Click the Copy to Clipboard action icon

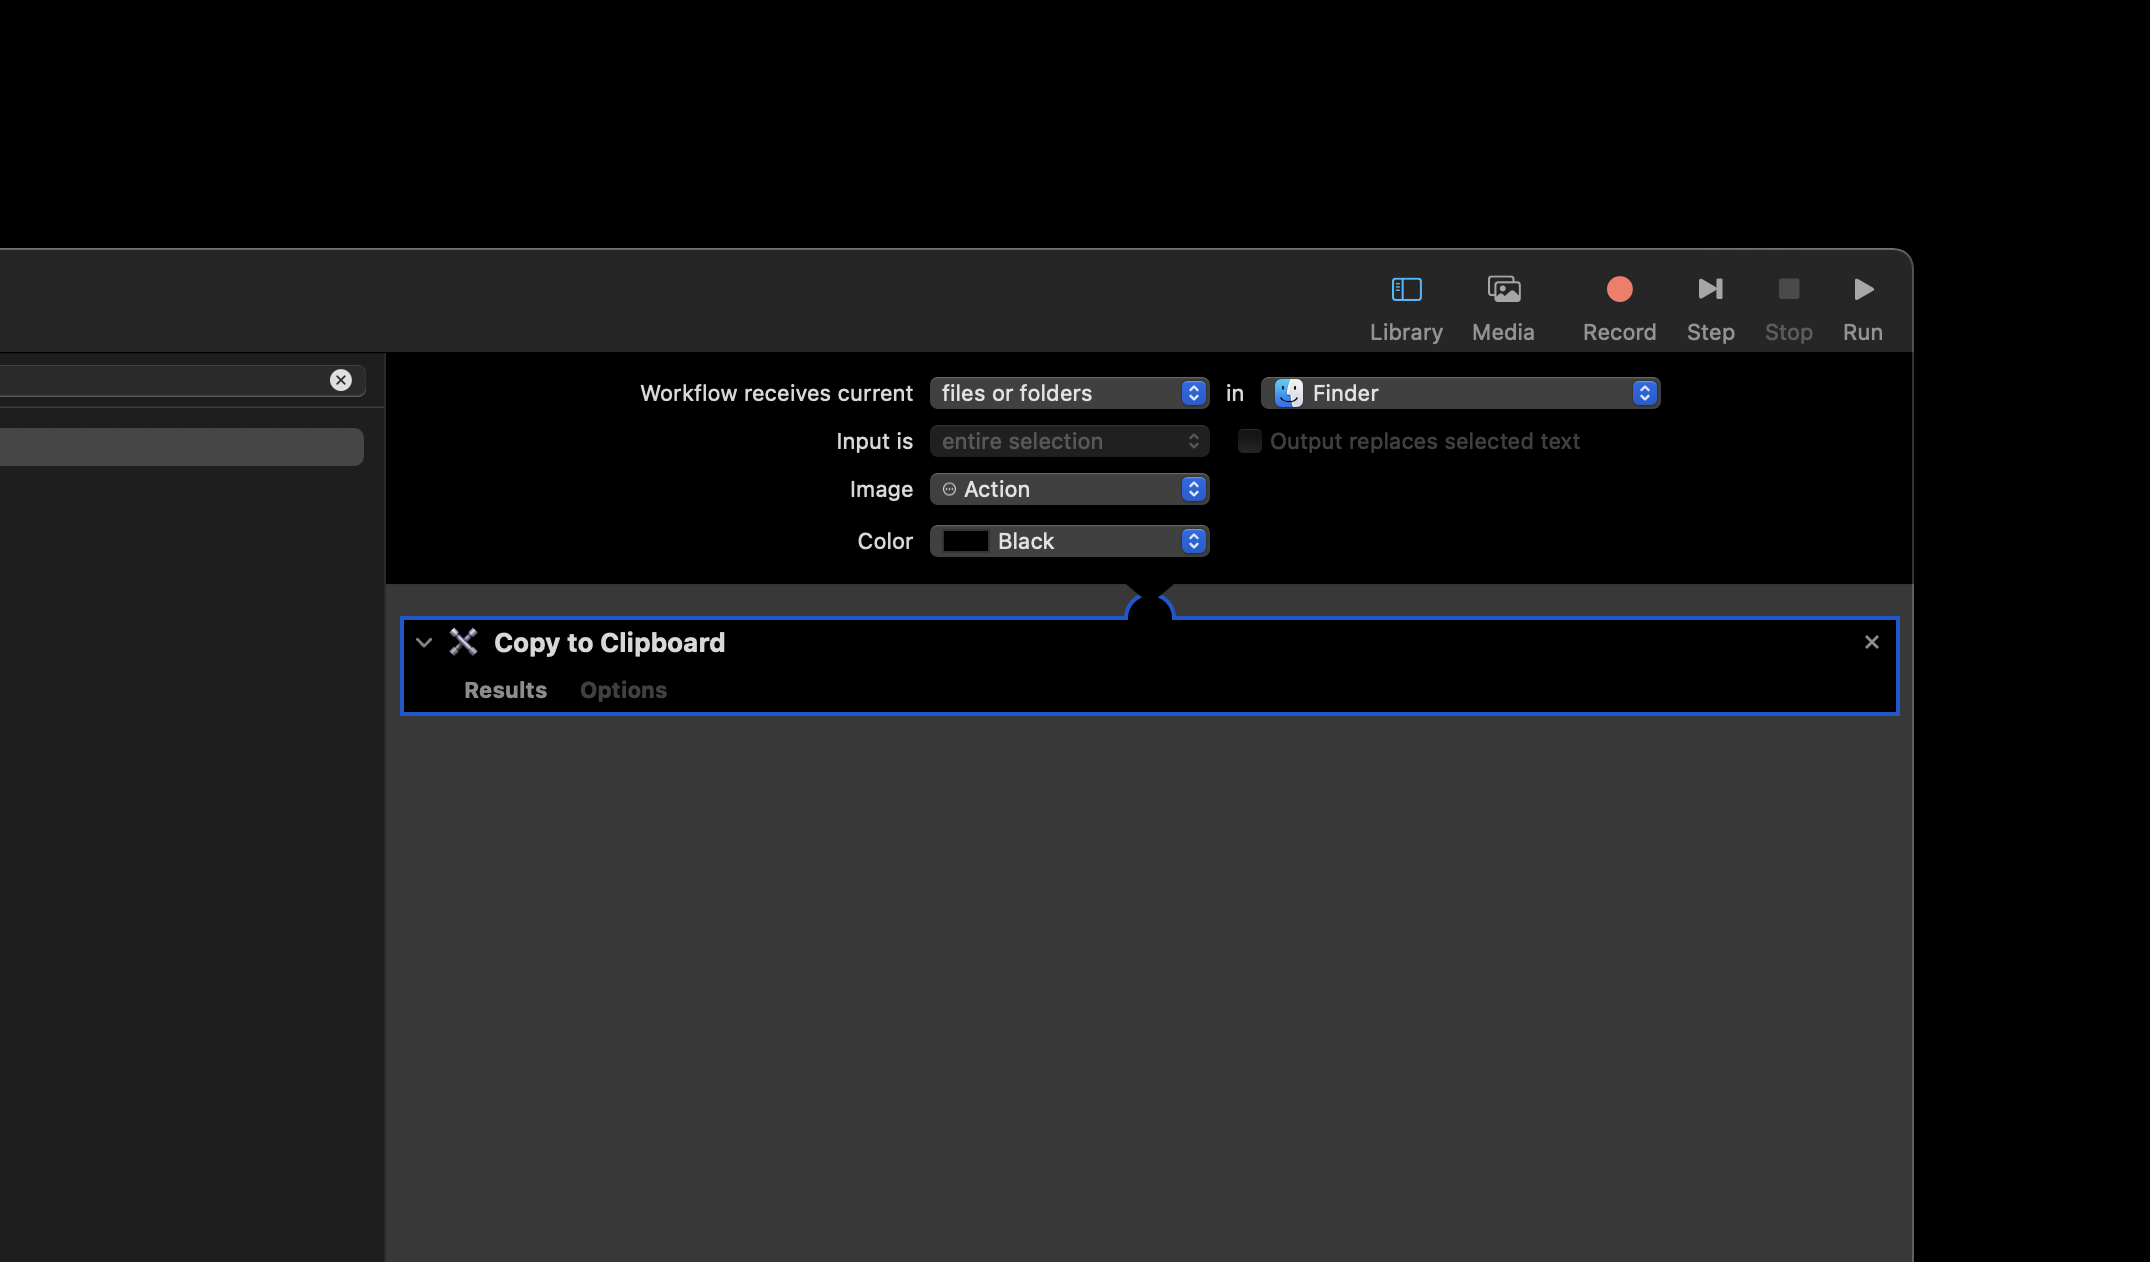coord(463,643)
